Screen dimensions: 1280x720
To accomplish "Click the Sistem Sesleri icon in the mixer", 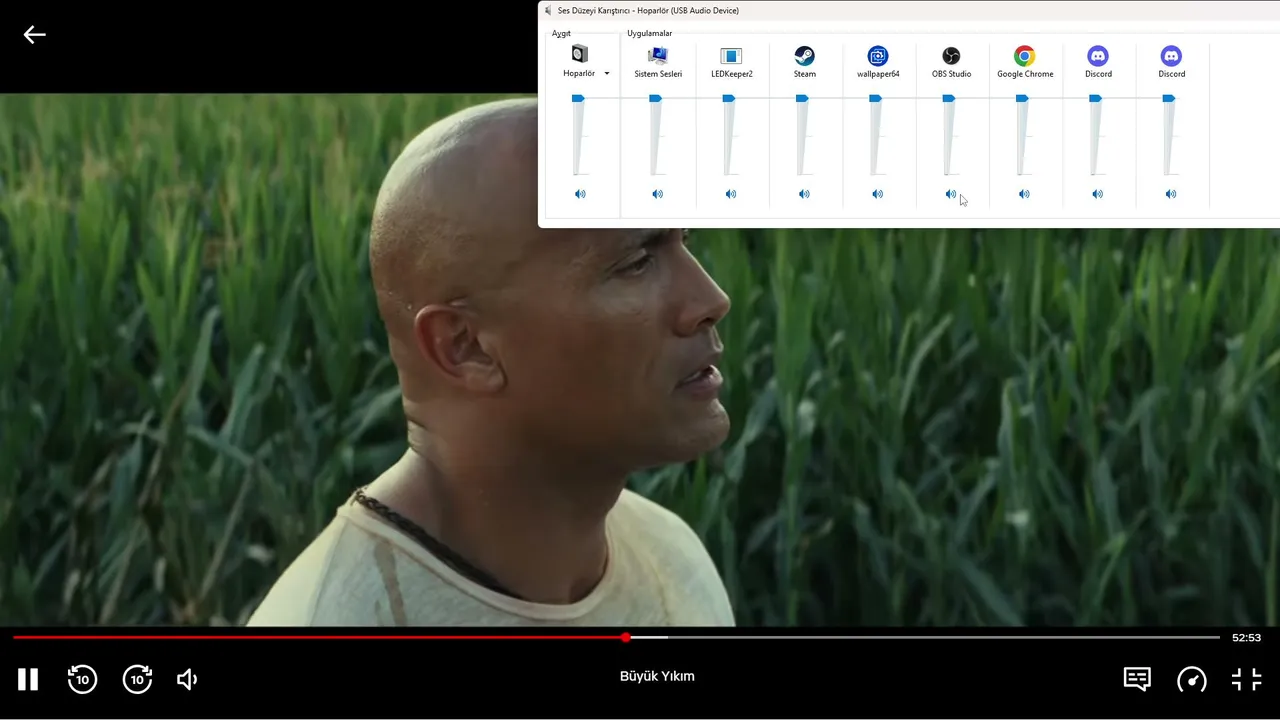I will (x=658, y=55).
